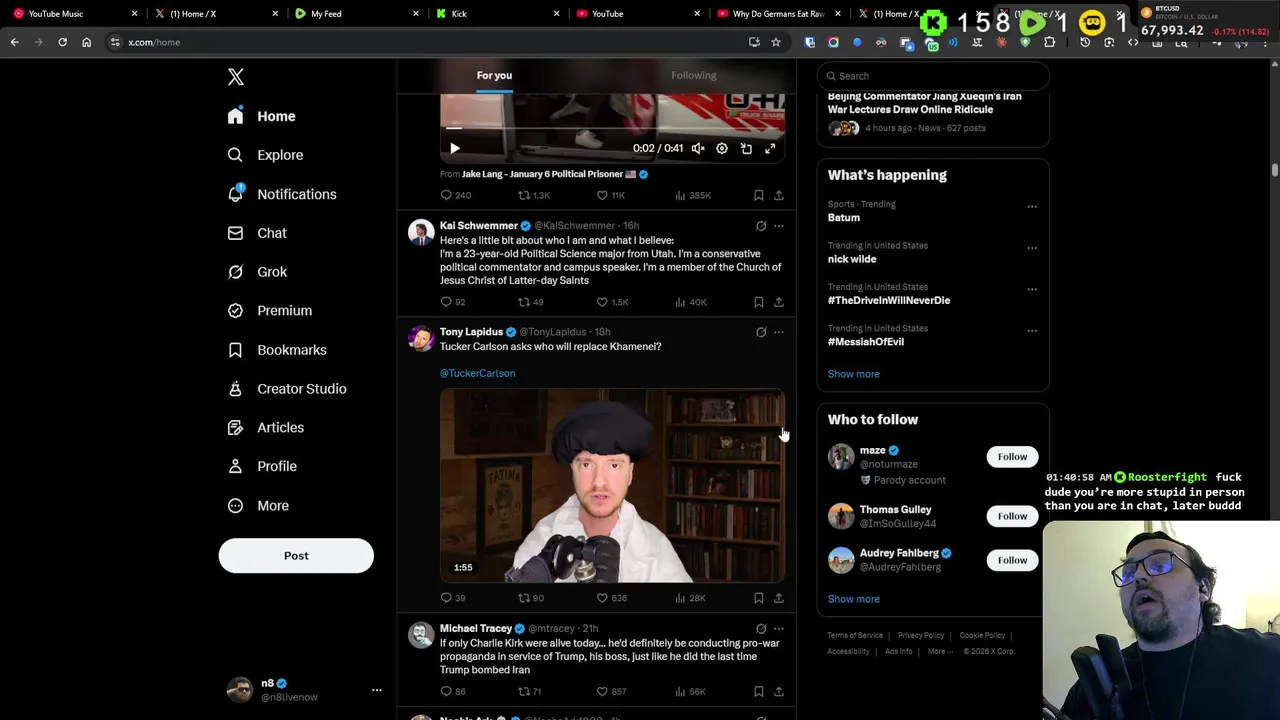Open options for #MessiahOfEvil trend
Viewport: 1280px width, 720px height.
(1032, 331)
